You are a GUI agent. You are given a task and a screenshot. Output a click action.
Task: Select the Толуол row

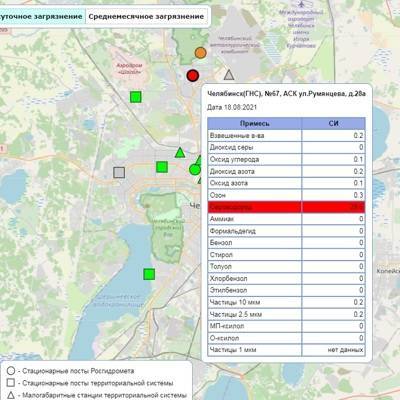pos(286,267)
